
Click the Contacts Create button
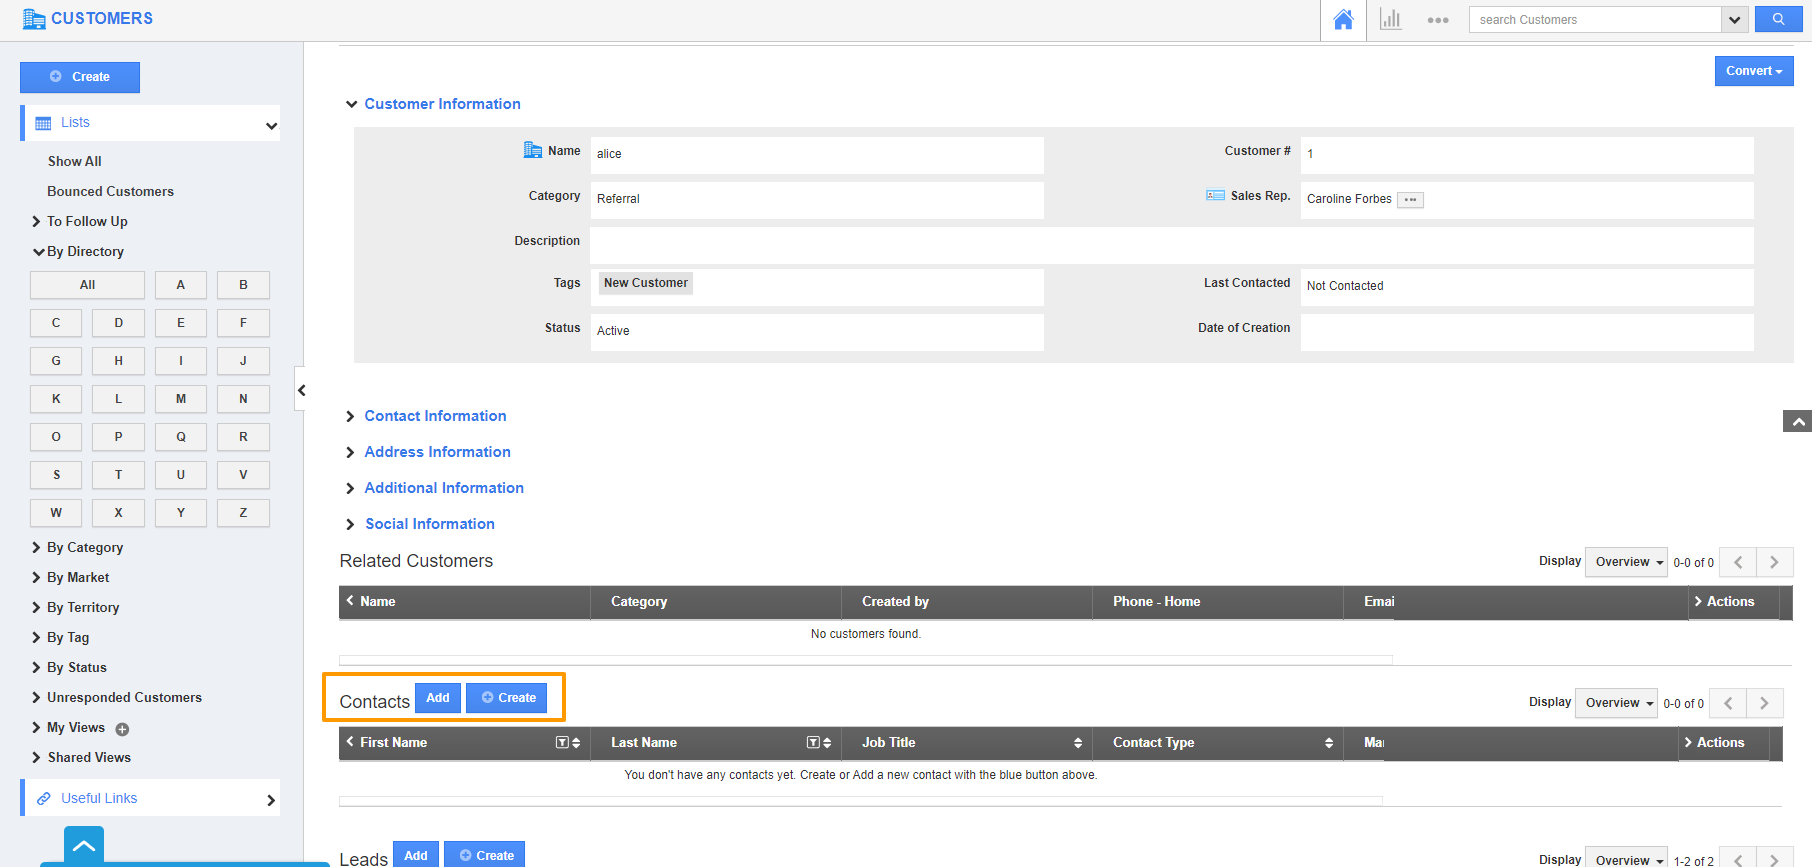pyautogui.click(x=507, y=698)
